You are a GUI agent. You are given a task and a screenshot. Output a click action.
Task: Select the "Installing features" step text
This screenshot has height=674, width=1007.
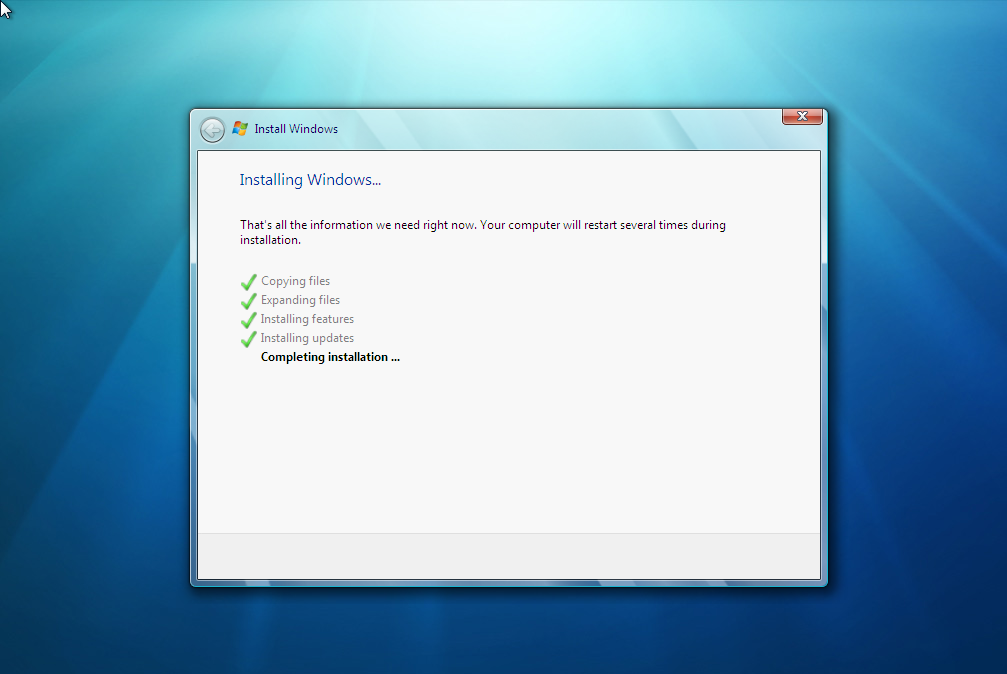(x=307, y=319)
